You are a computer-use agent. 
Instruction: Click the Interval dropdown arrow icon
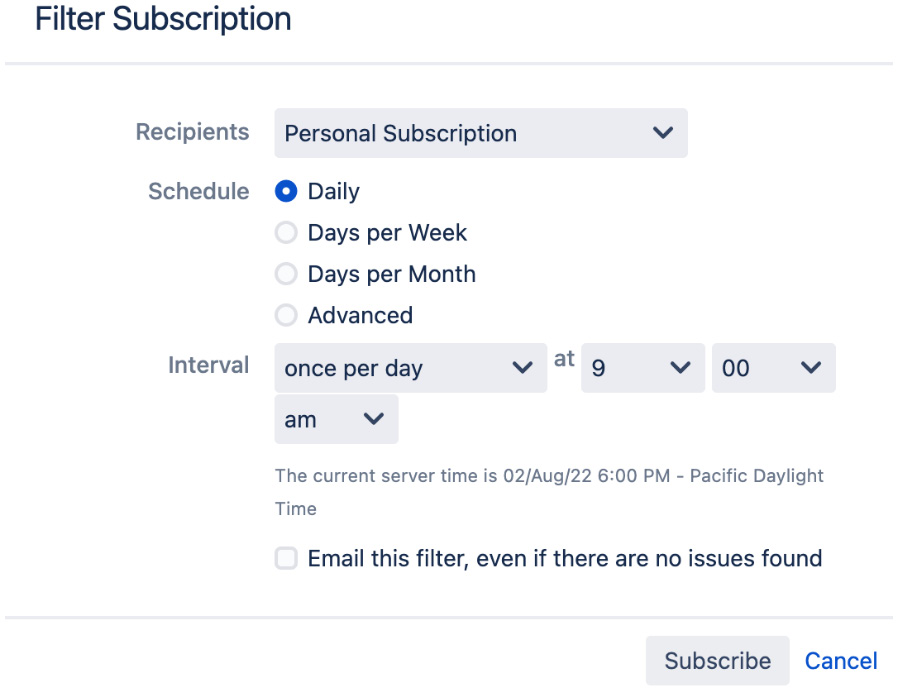tap(524, 367)
